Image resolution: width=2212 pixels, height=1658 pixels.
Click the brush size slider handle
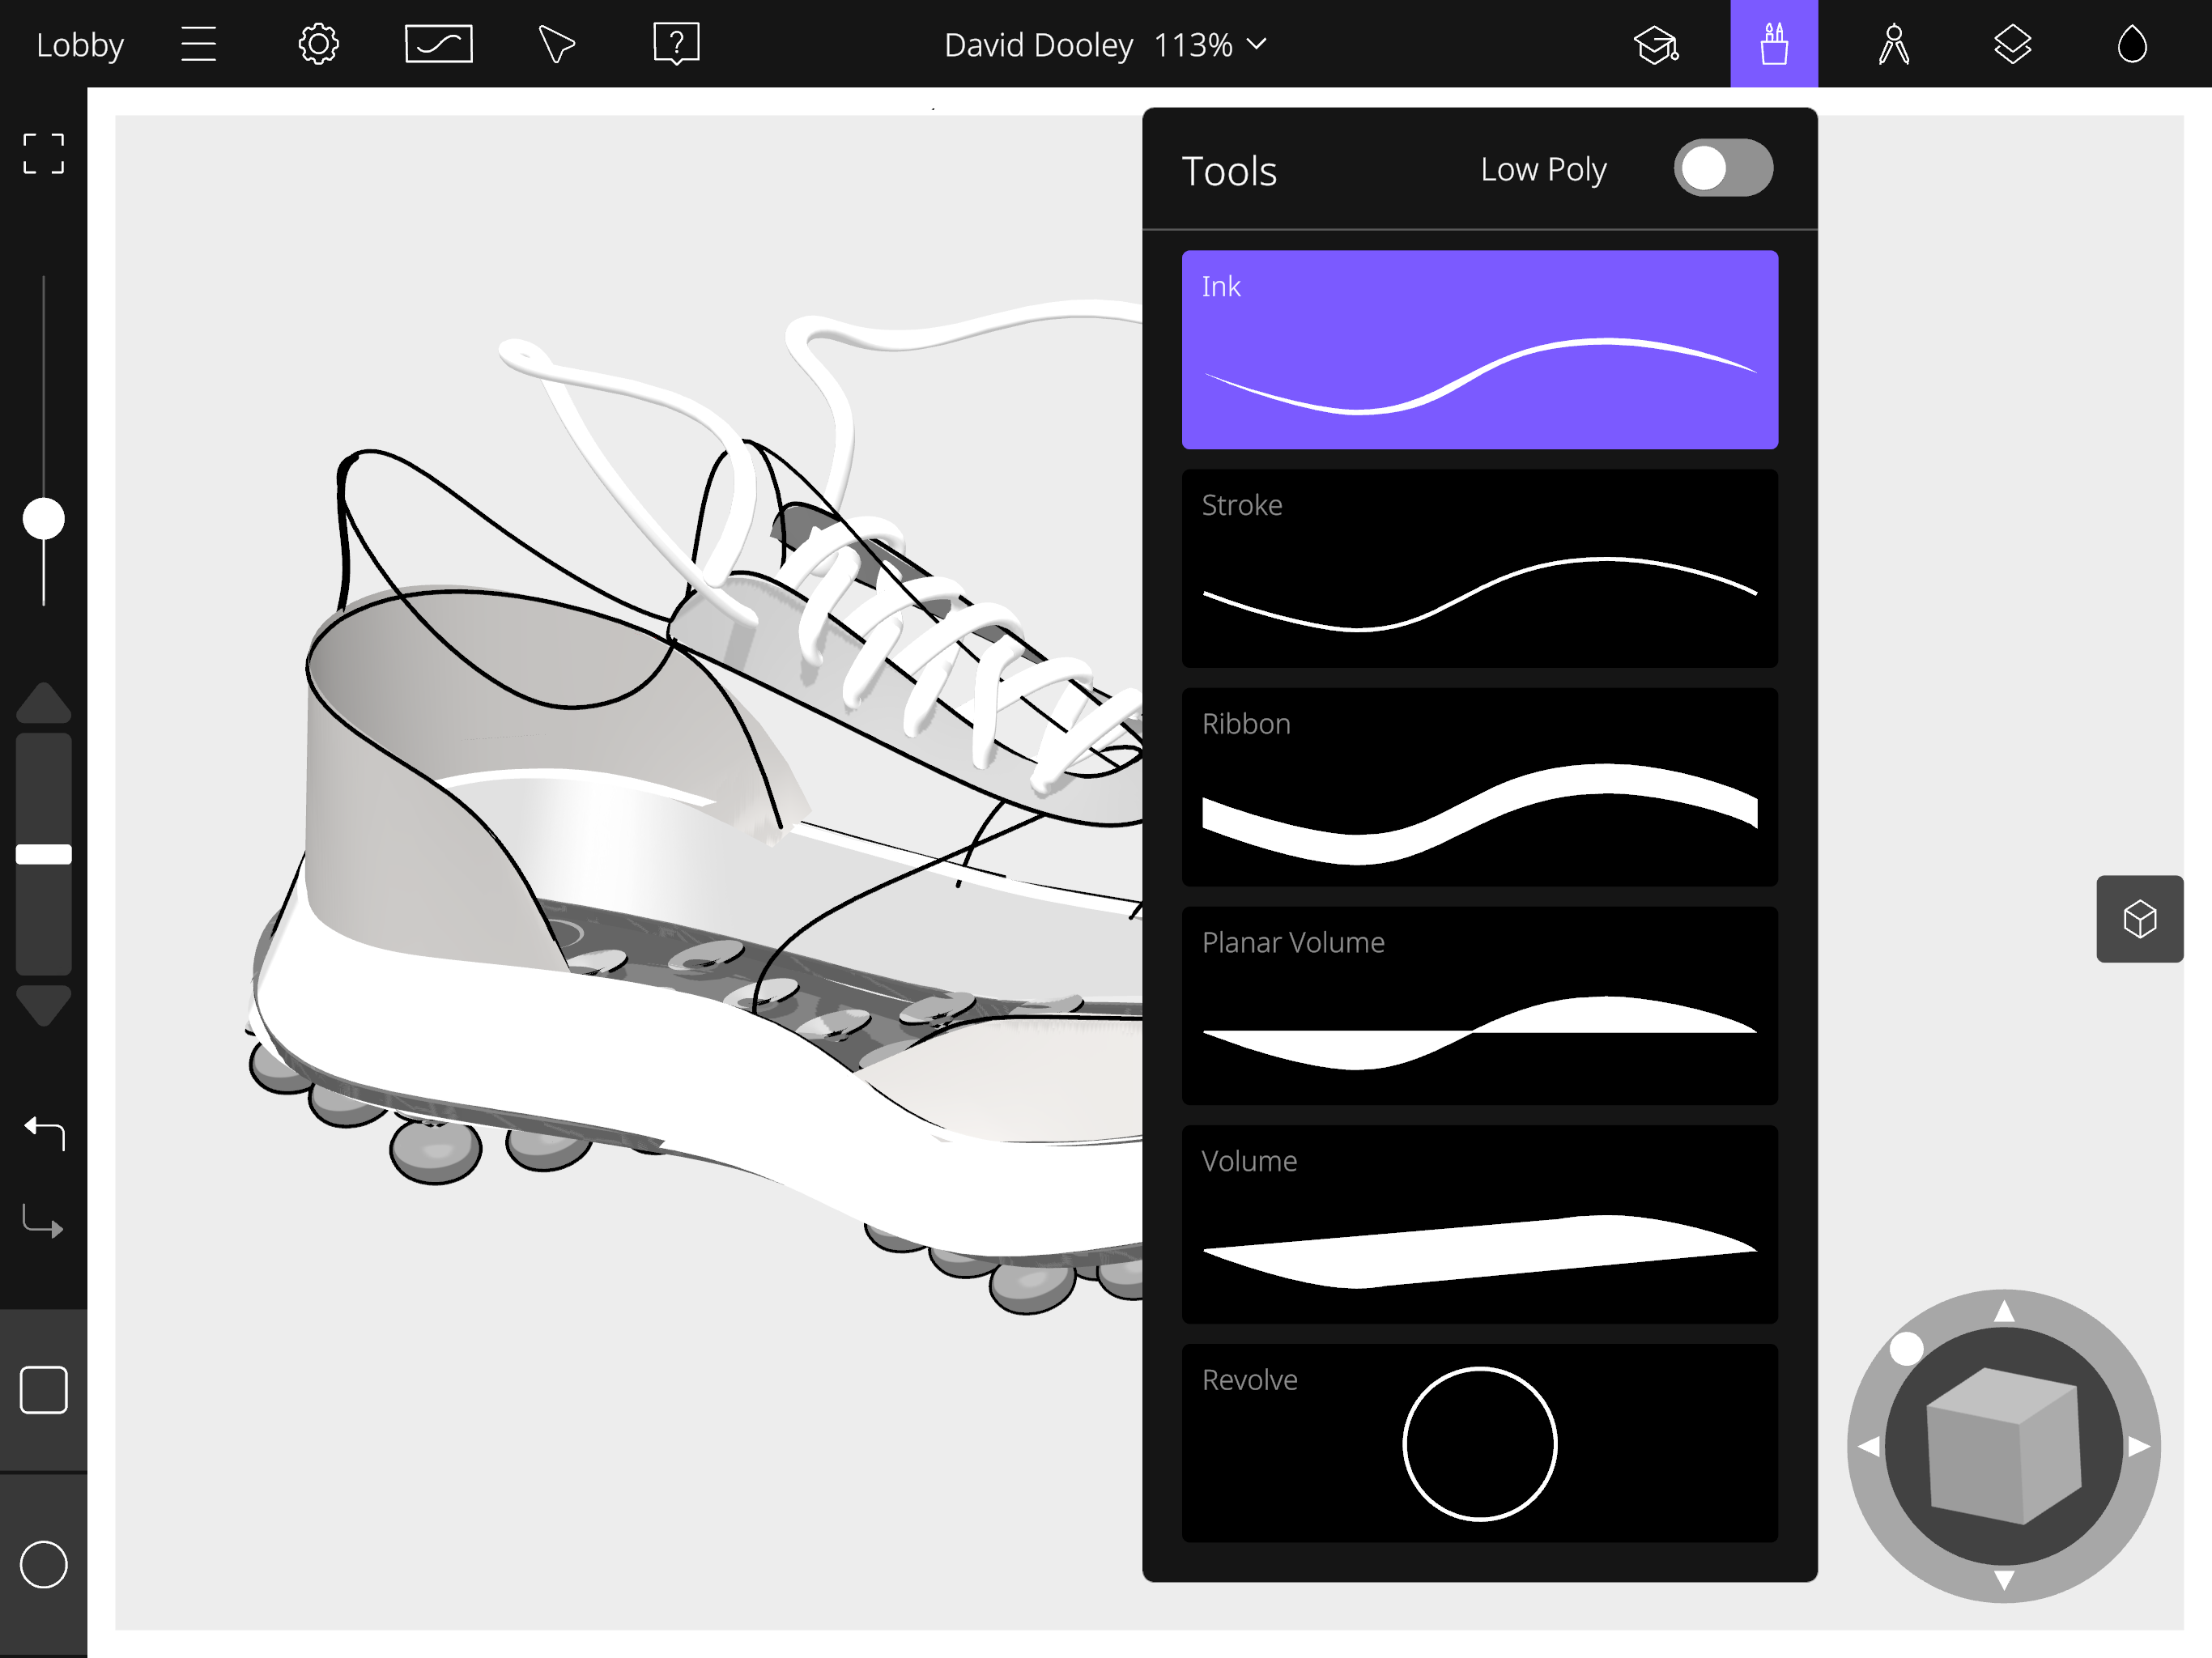pos(43,519)
